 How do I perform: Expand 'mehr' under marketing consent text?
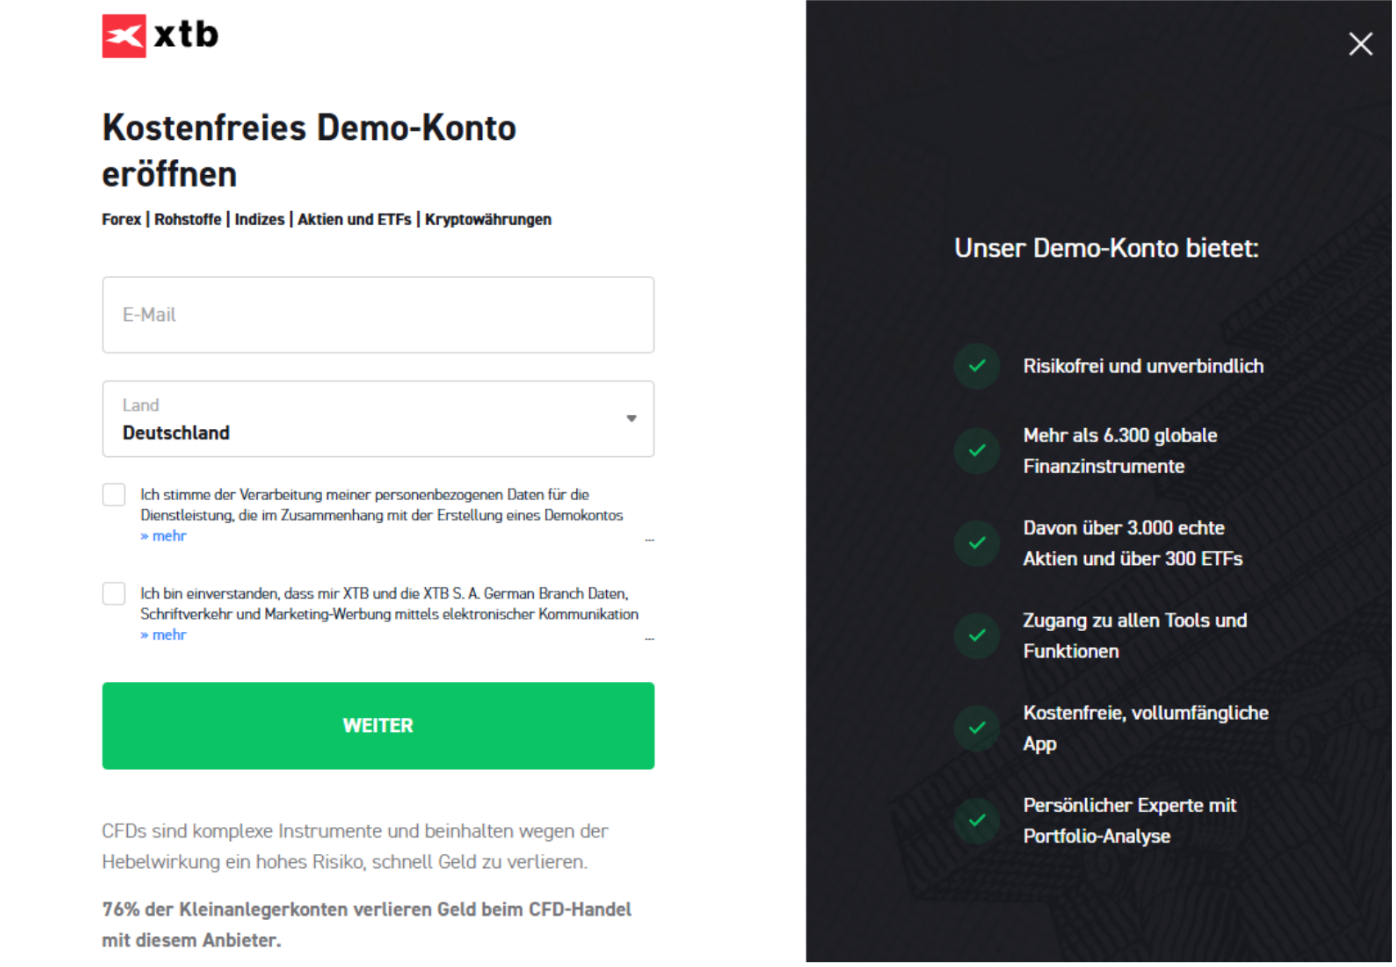click(164, 635)
